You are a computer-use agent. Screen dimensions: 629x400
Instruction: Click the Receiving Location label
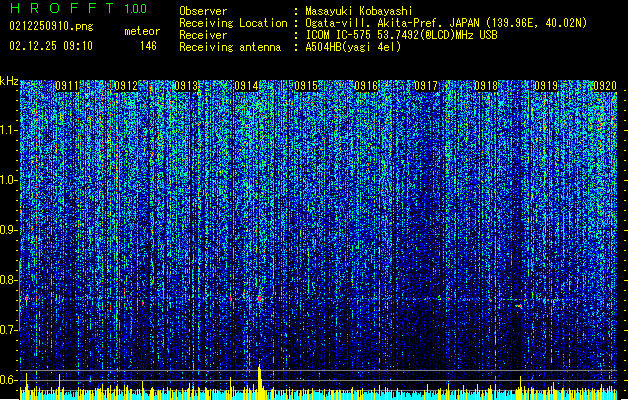pyautogui.click(x=233, y=23)
